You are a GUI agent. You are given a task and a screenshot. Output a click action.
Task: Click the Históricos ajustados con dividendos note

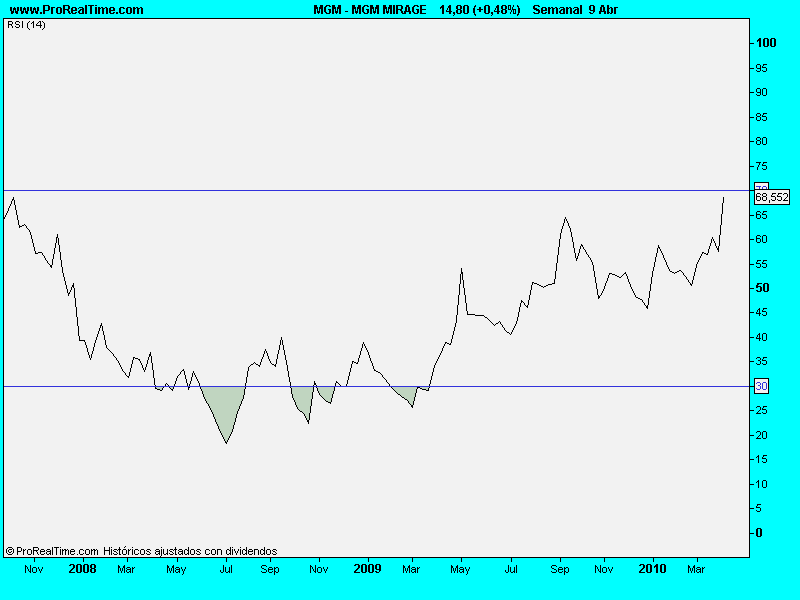(x=190, y=551)
